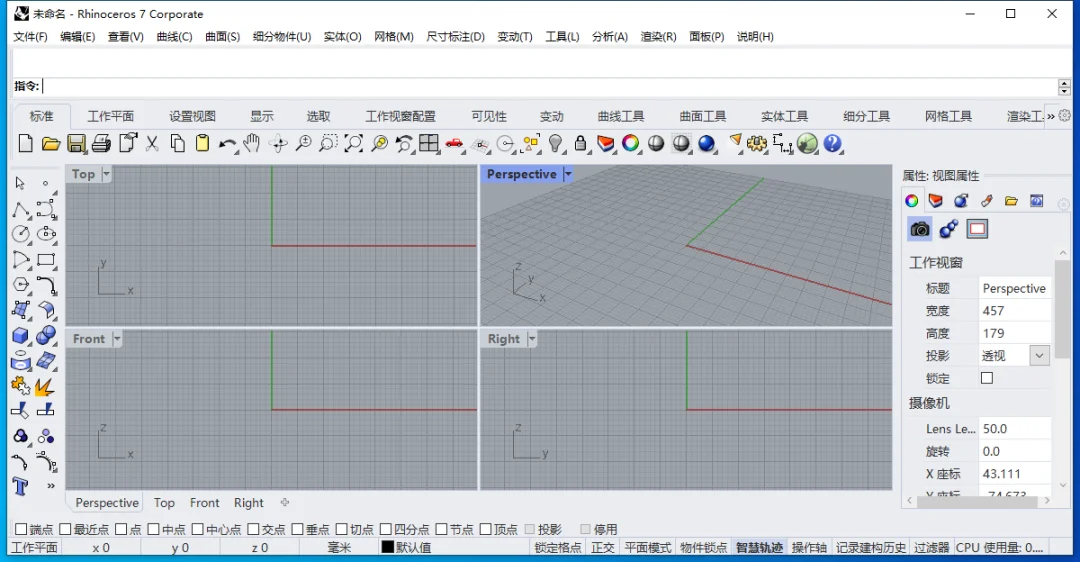1080x562 pixels.
Task: Click the Save file icon in toolbar
Action: coord(76,143)
